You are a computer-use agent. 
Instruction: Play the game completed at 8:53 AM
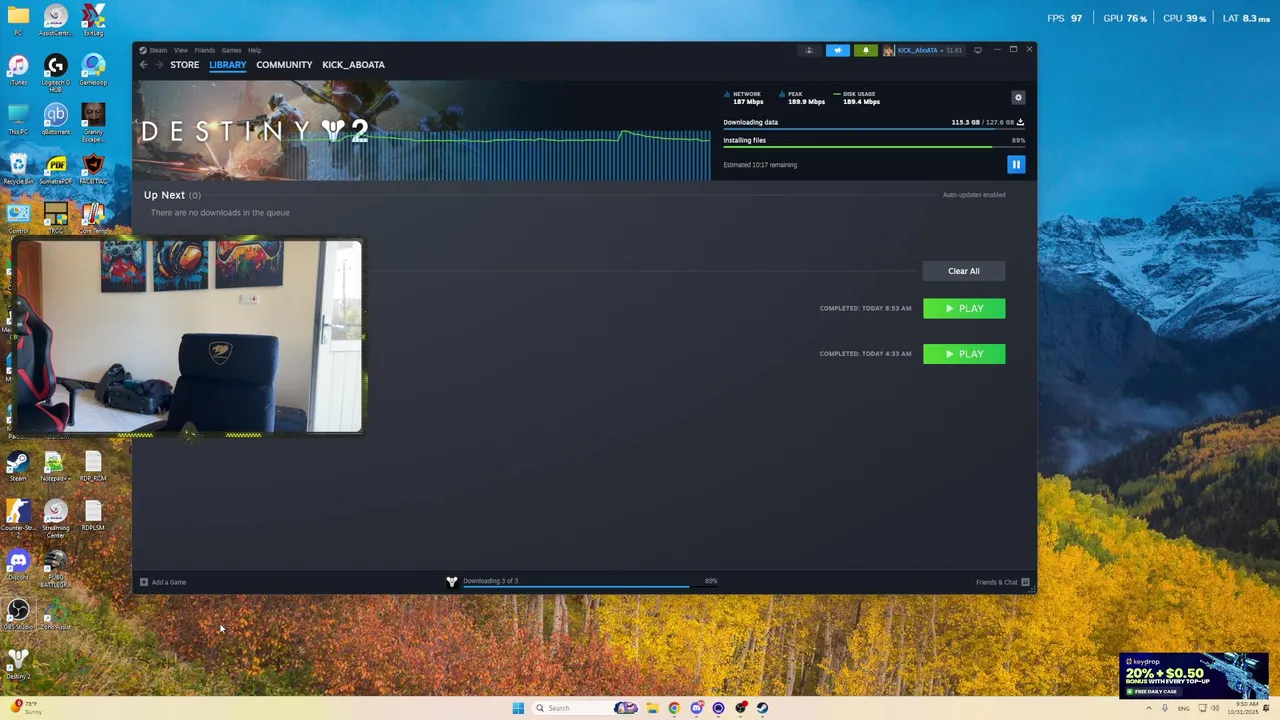[x=964, y=308]
